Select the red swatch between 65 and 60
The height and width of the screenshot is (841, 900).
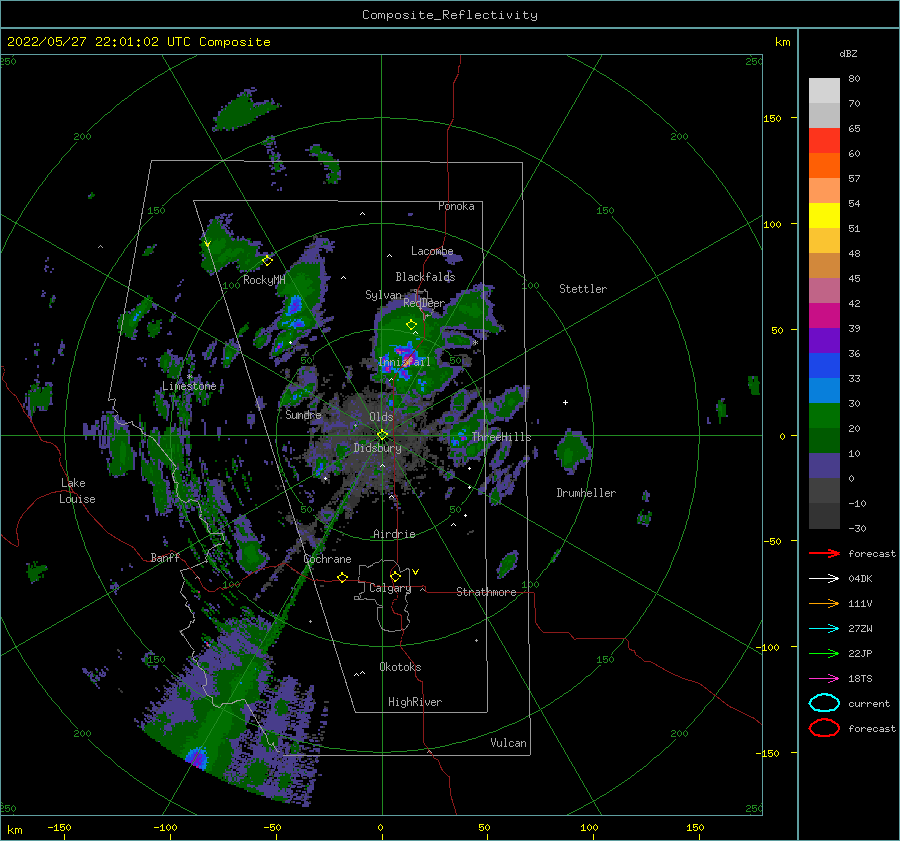pyautogui.click(x=824, y=140)
